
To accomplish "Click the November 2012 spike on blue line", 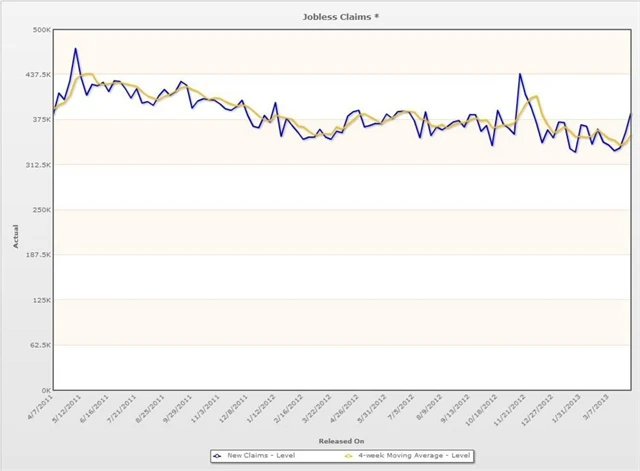I will [x=520, y=74].
